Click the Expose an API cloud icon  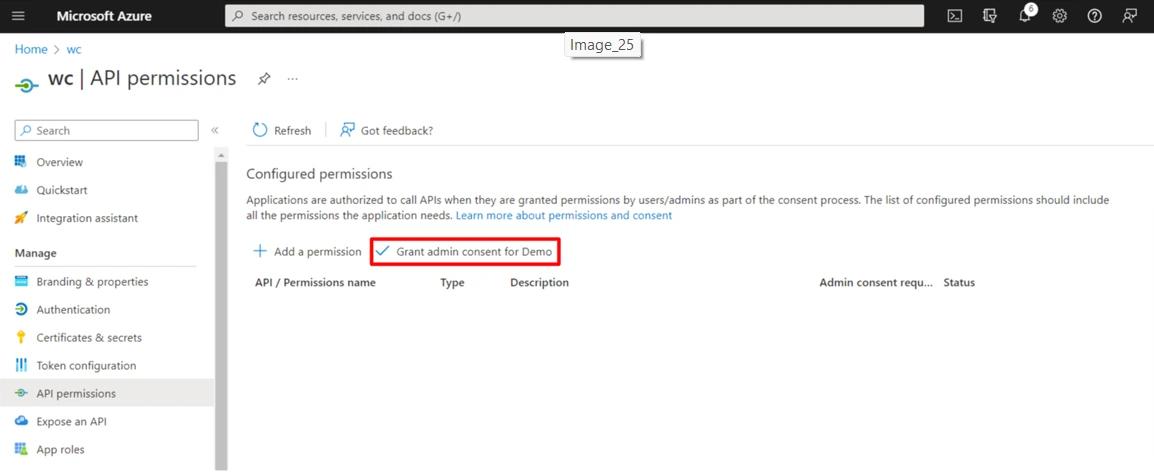coord(21,421)
